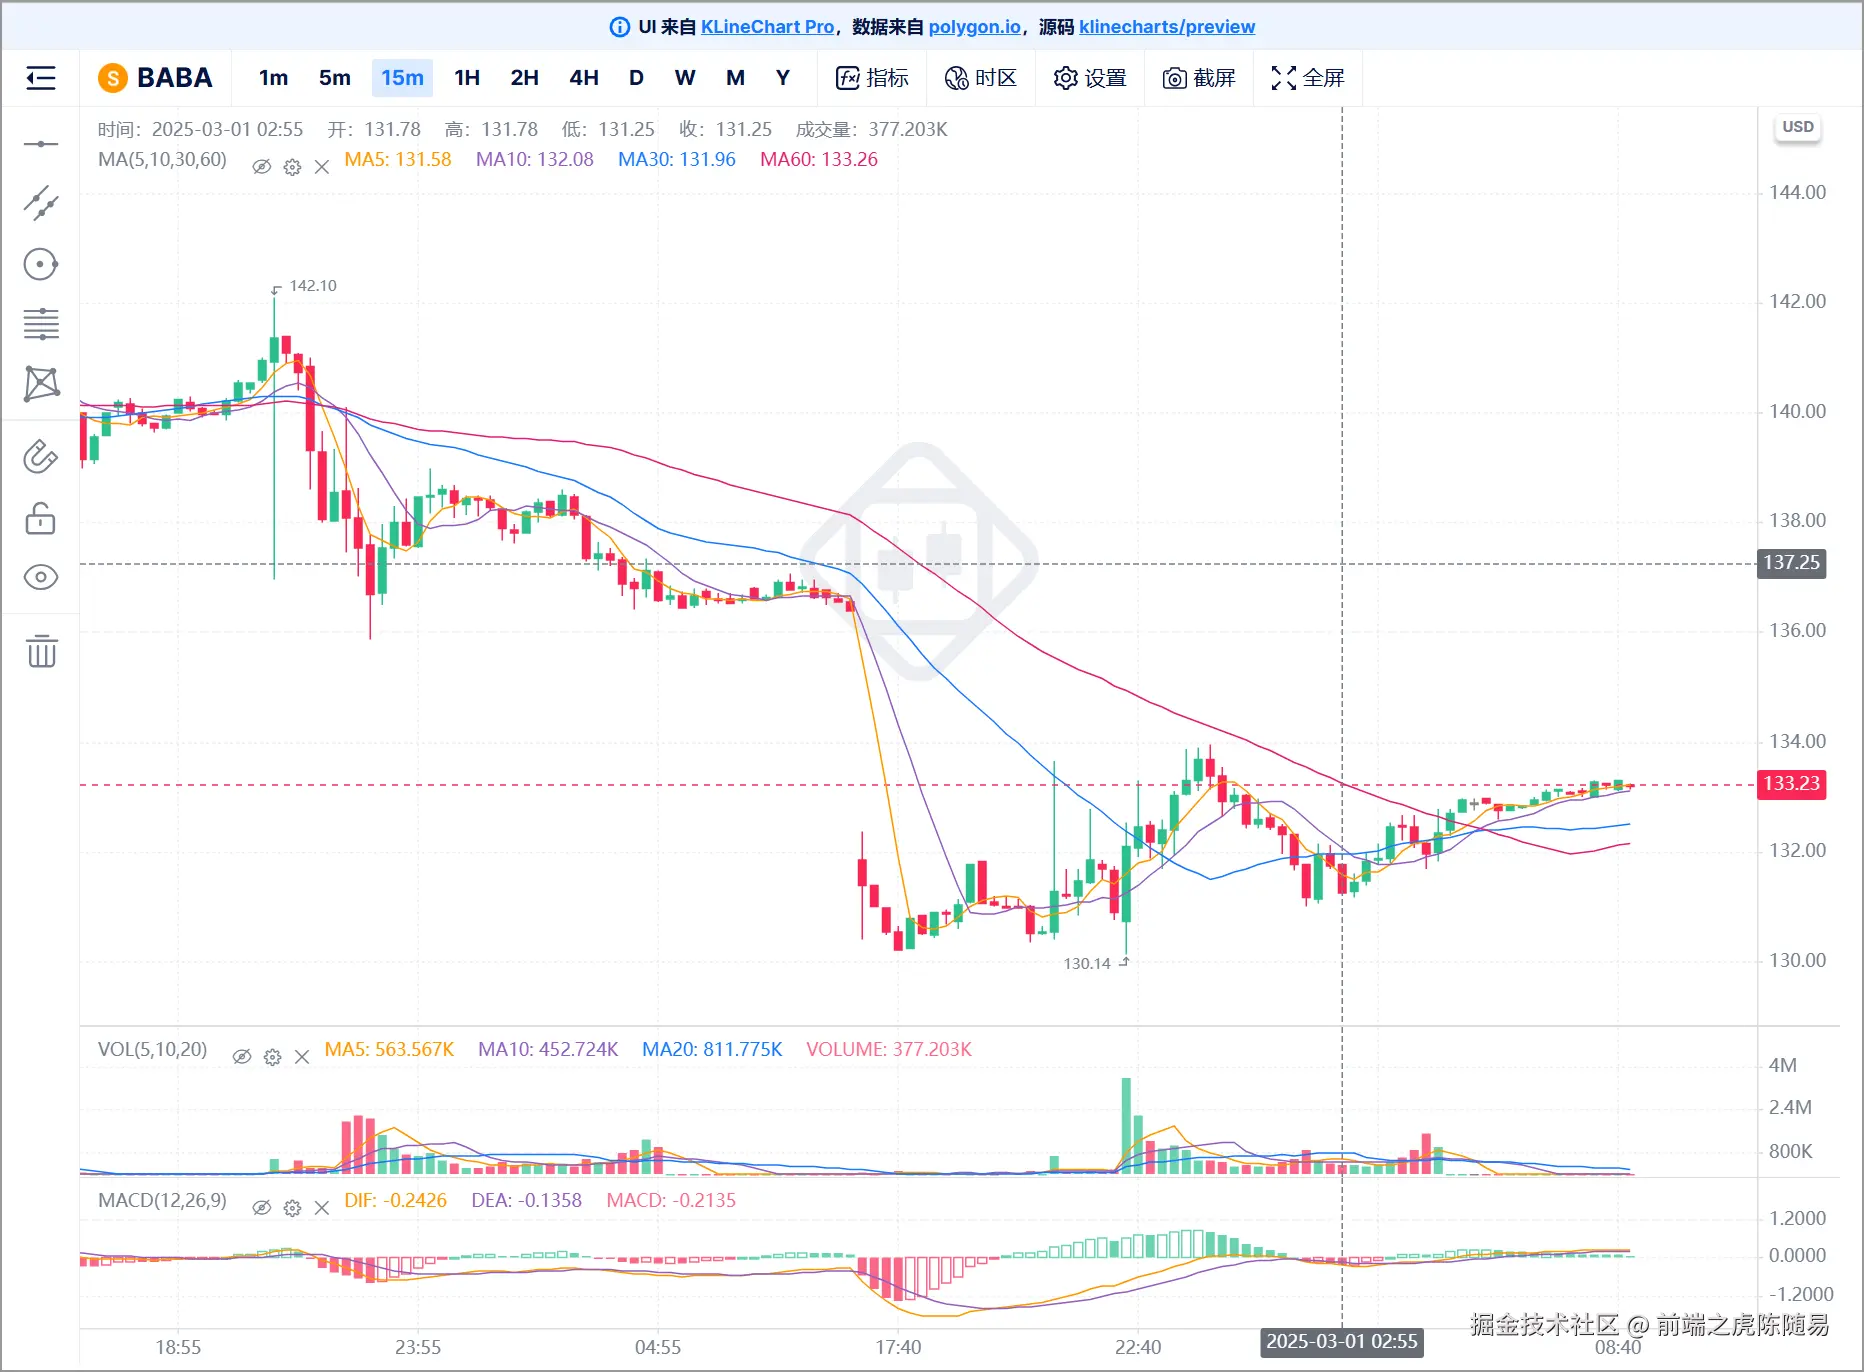1864x1372 pixels.
Task: Select the circle shape drawing tool
Action: [41, 264]
